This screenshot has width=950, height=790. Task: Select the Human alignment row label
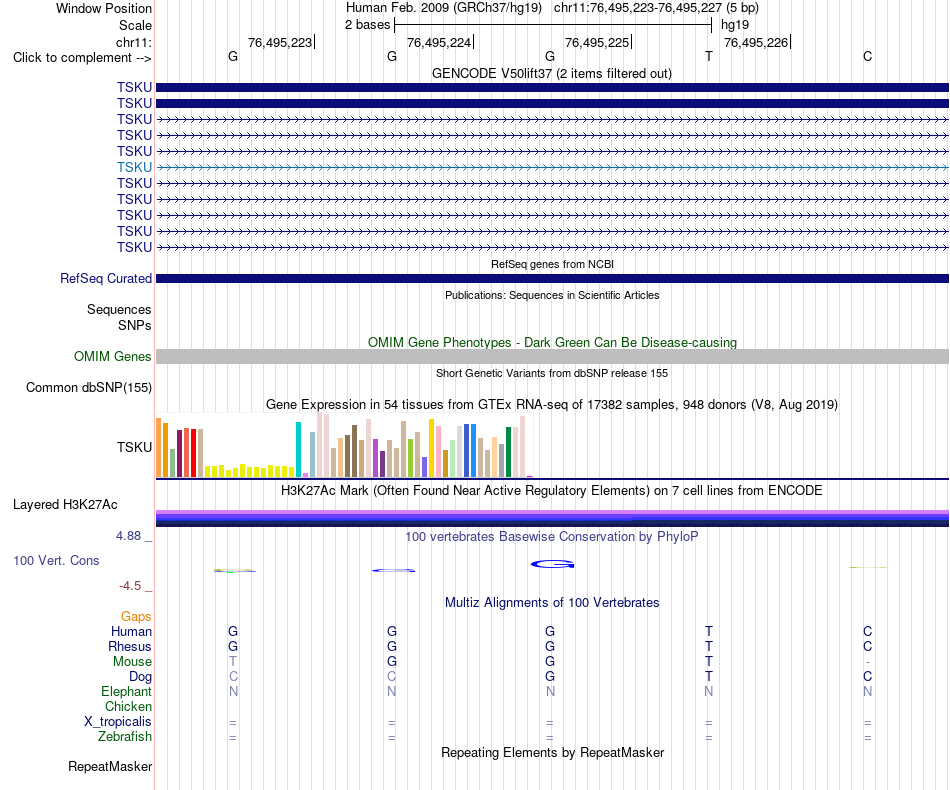pyautogui.click(x=131, y=631)
